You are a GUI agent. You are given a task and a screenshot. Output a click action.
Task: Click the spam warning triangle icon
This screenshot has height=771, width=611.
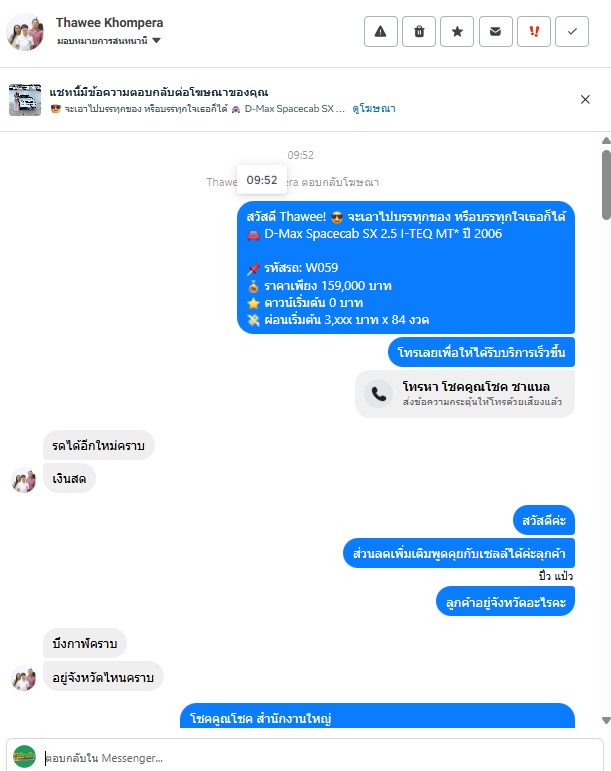point(380,31)
